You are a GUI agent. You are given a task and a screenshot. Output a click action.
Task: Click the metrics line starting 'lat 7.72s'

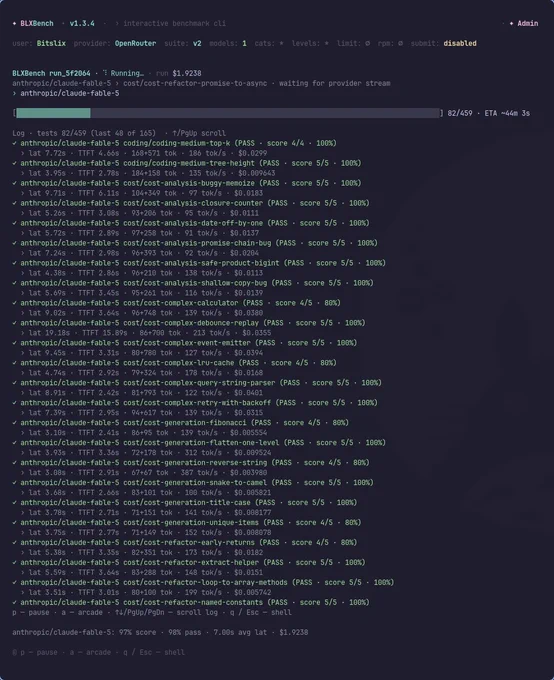click(x=144, y=153)
